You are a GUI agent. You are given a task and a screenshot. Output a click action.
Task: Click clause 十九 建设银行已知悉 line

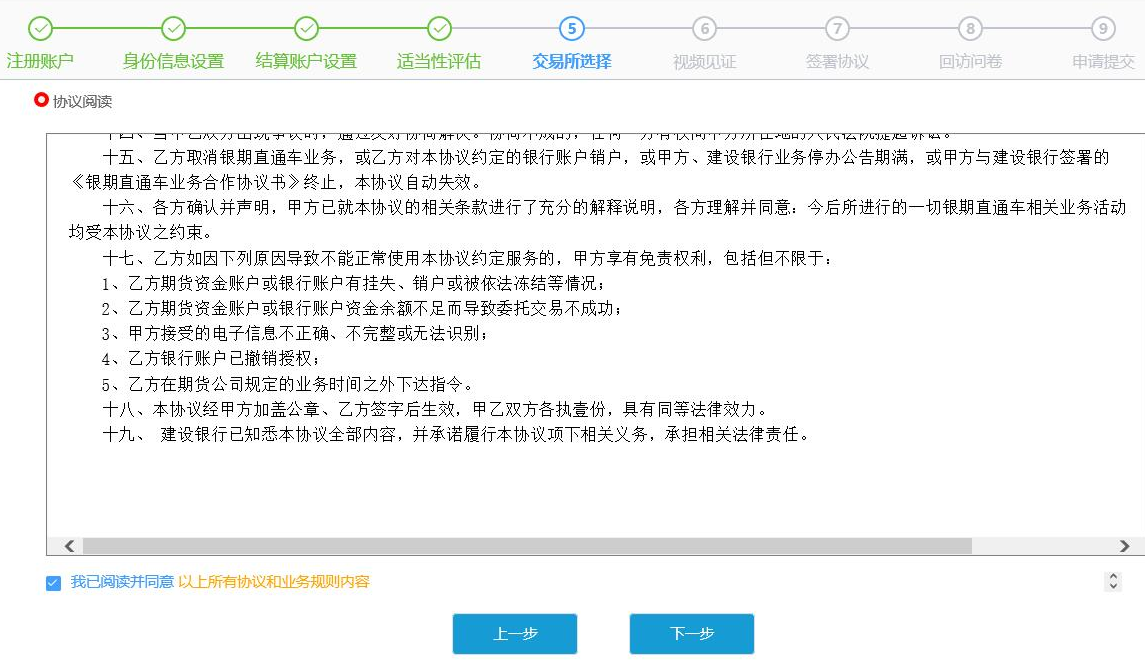(457, 434)
